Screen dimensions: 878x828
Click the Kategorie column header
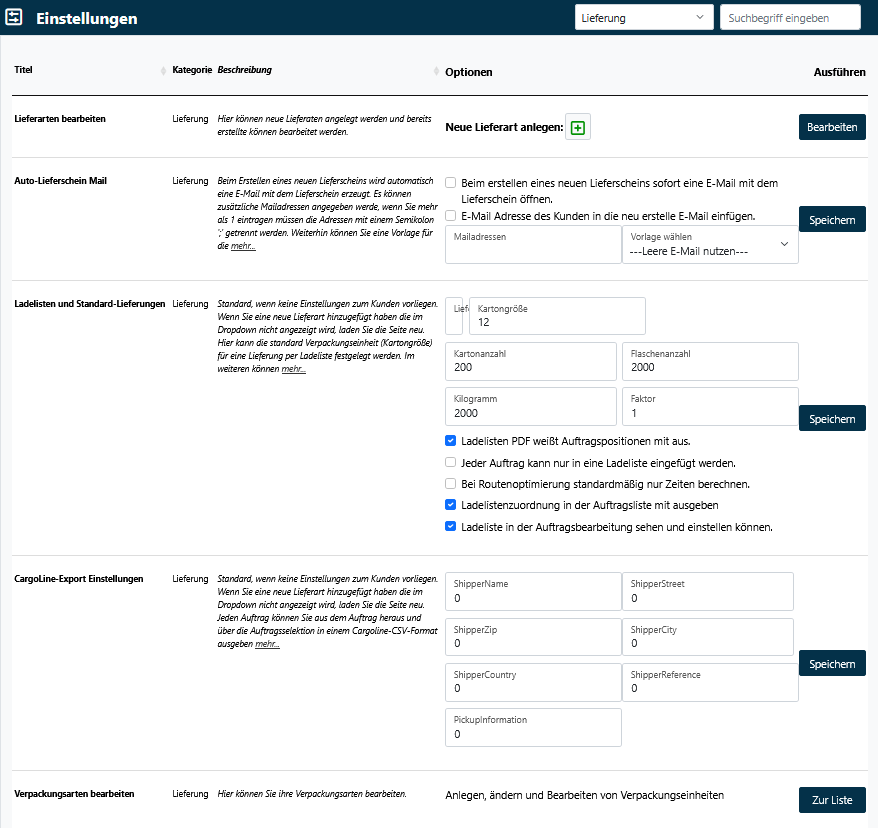coord(191,71)
